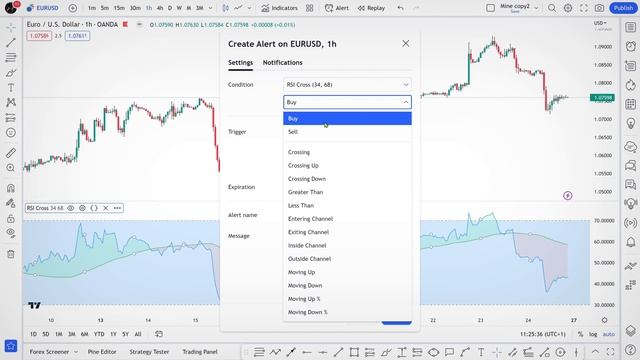Open the chart style dropdown arrow
Screen dimensions: 640x360
249,8
